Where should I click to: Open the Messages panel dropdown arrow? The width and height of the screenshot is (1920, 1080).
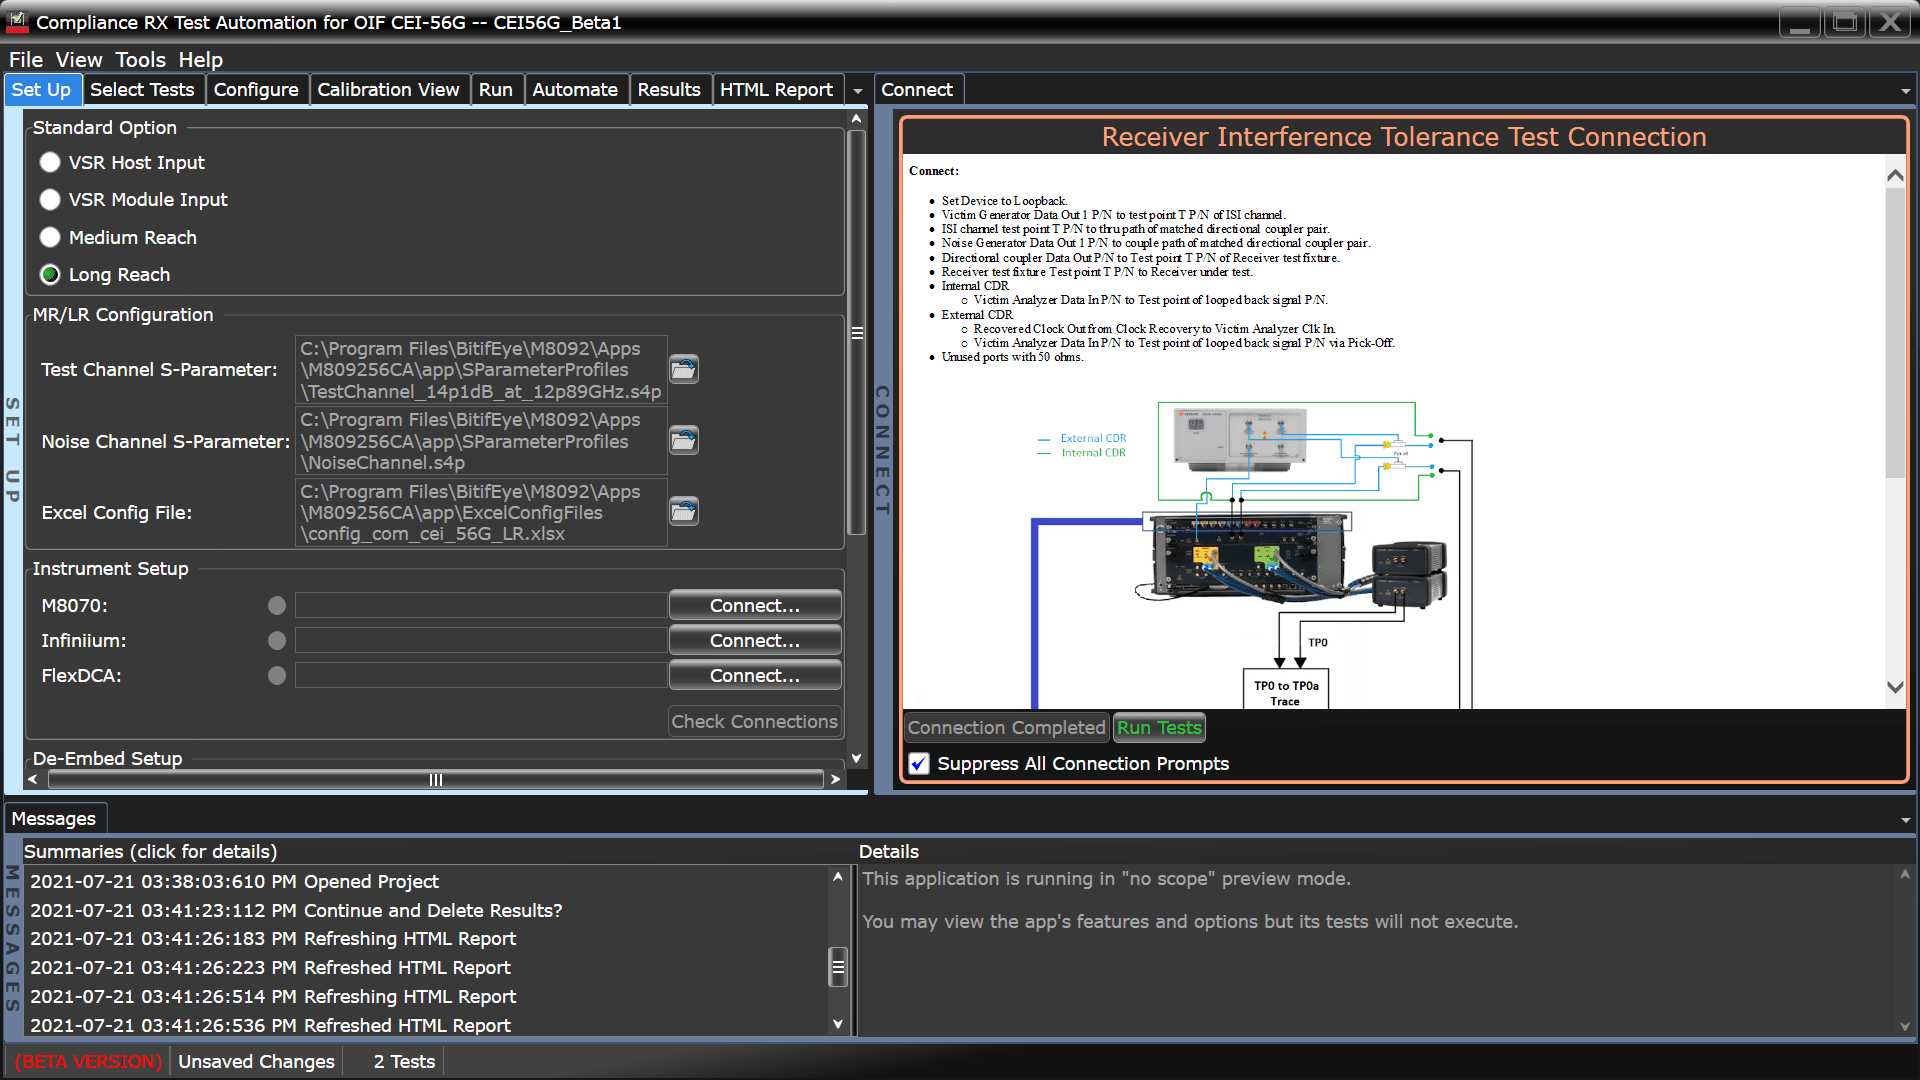coord(1903,818)
